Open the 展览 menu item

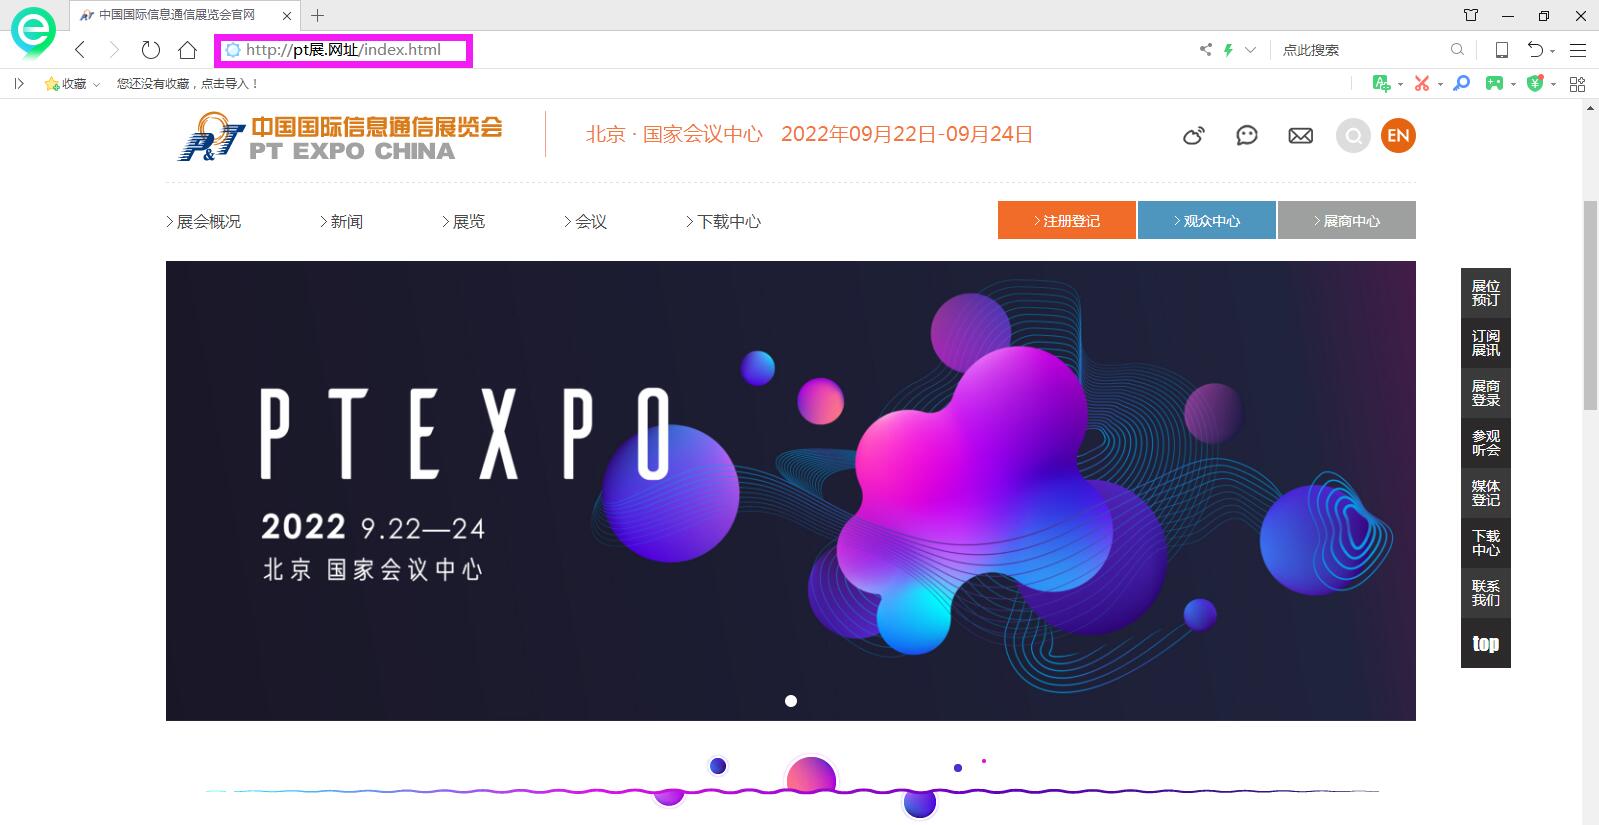coord(464,222)
